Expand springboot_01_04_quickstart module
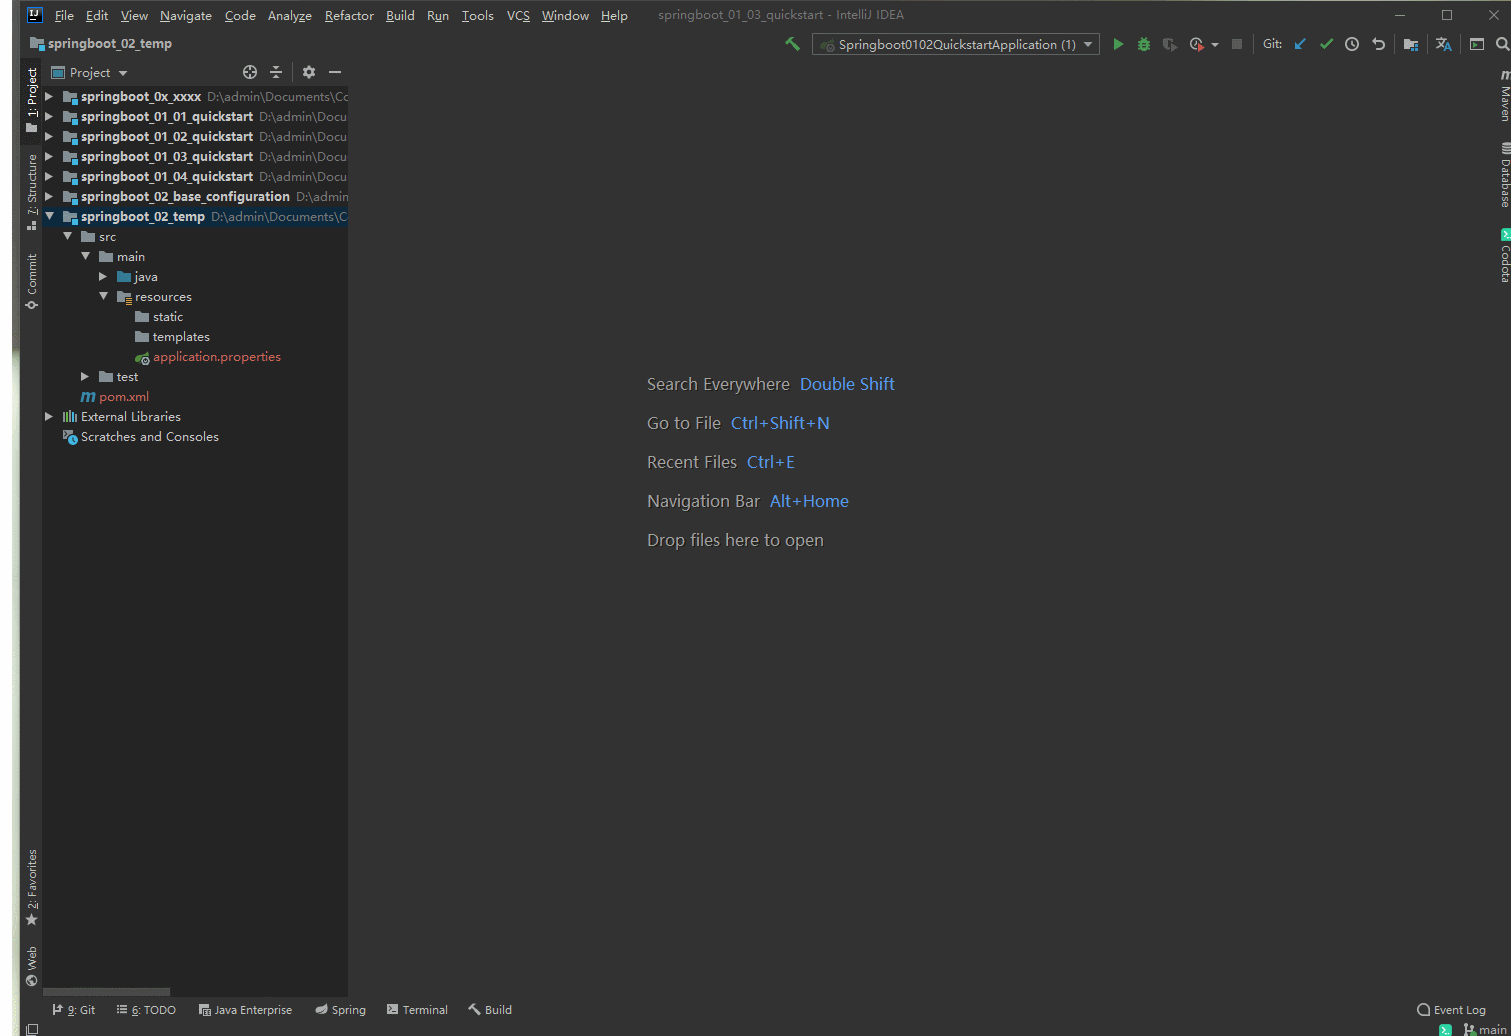The height and width of the screenshot is (1036, 1511). pos(49,177)
